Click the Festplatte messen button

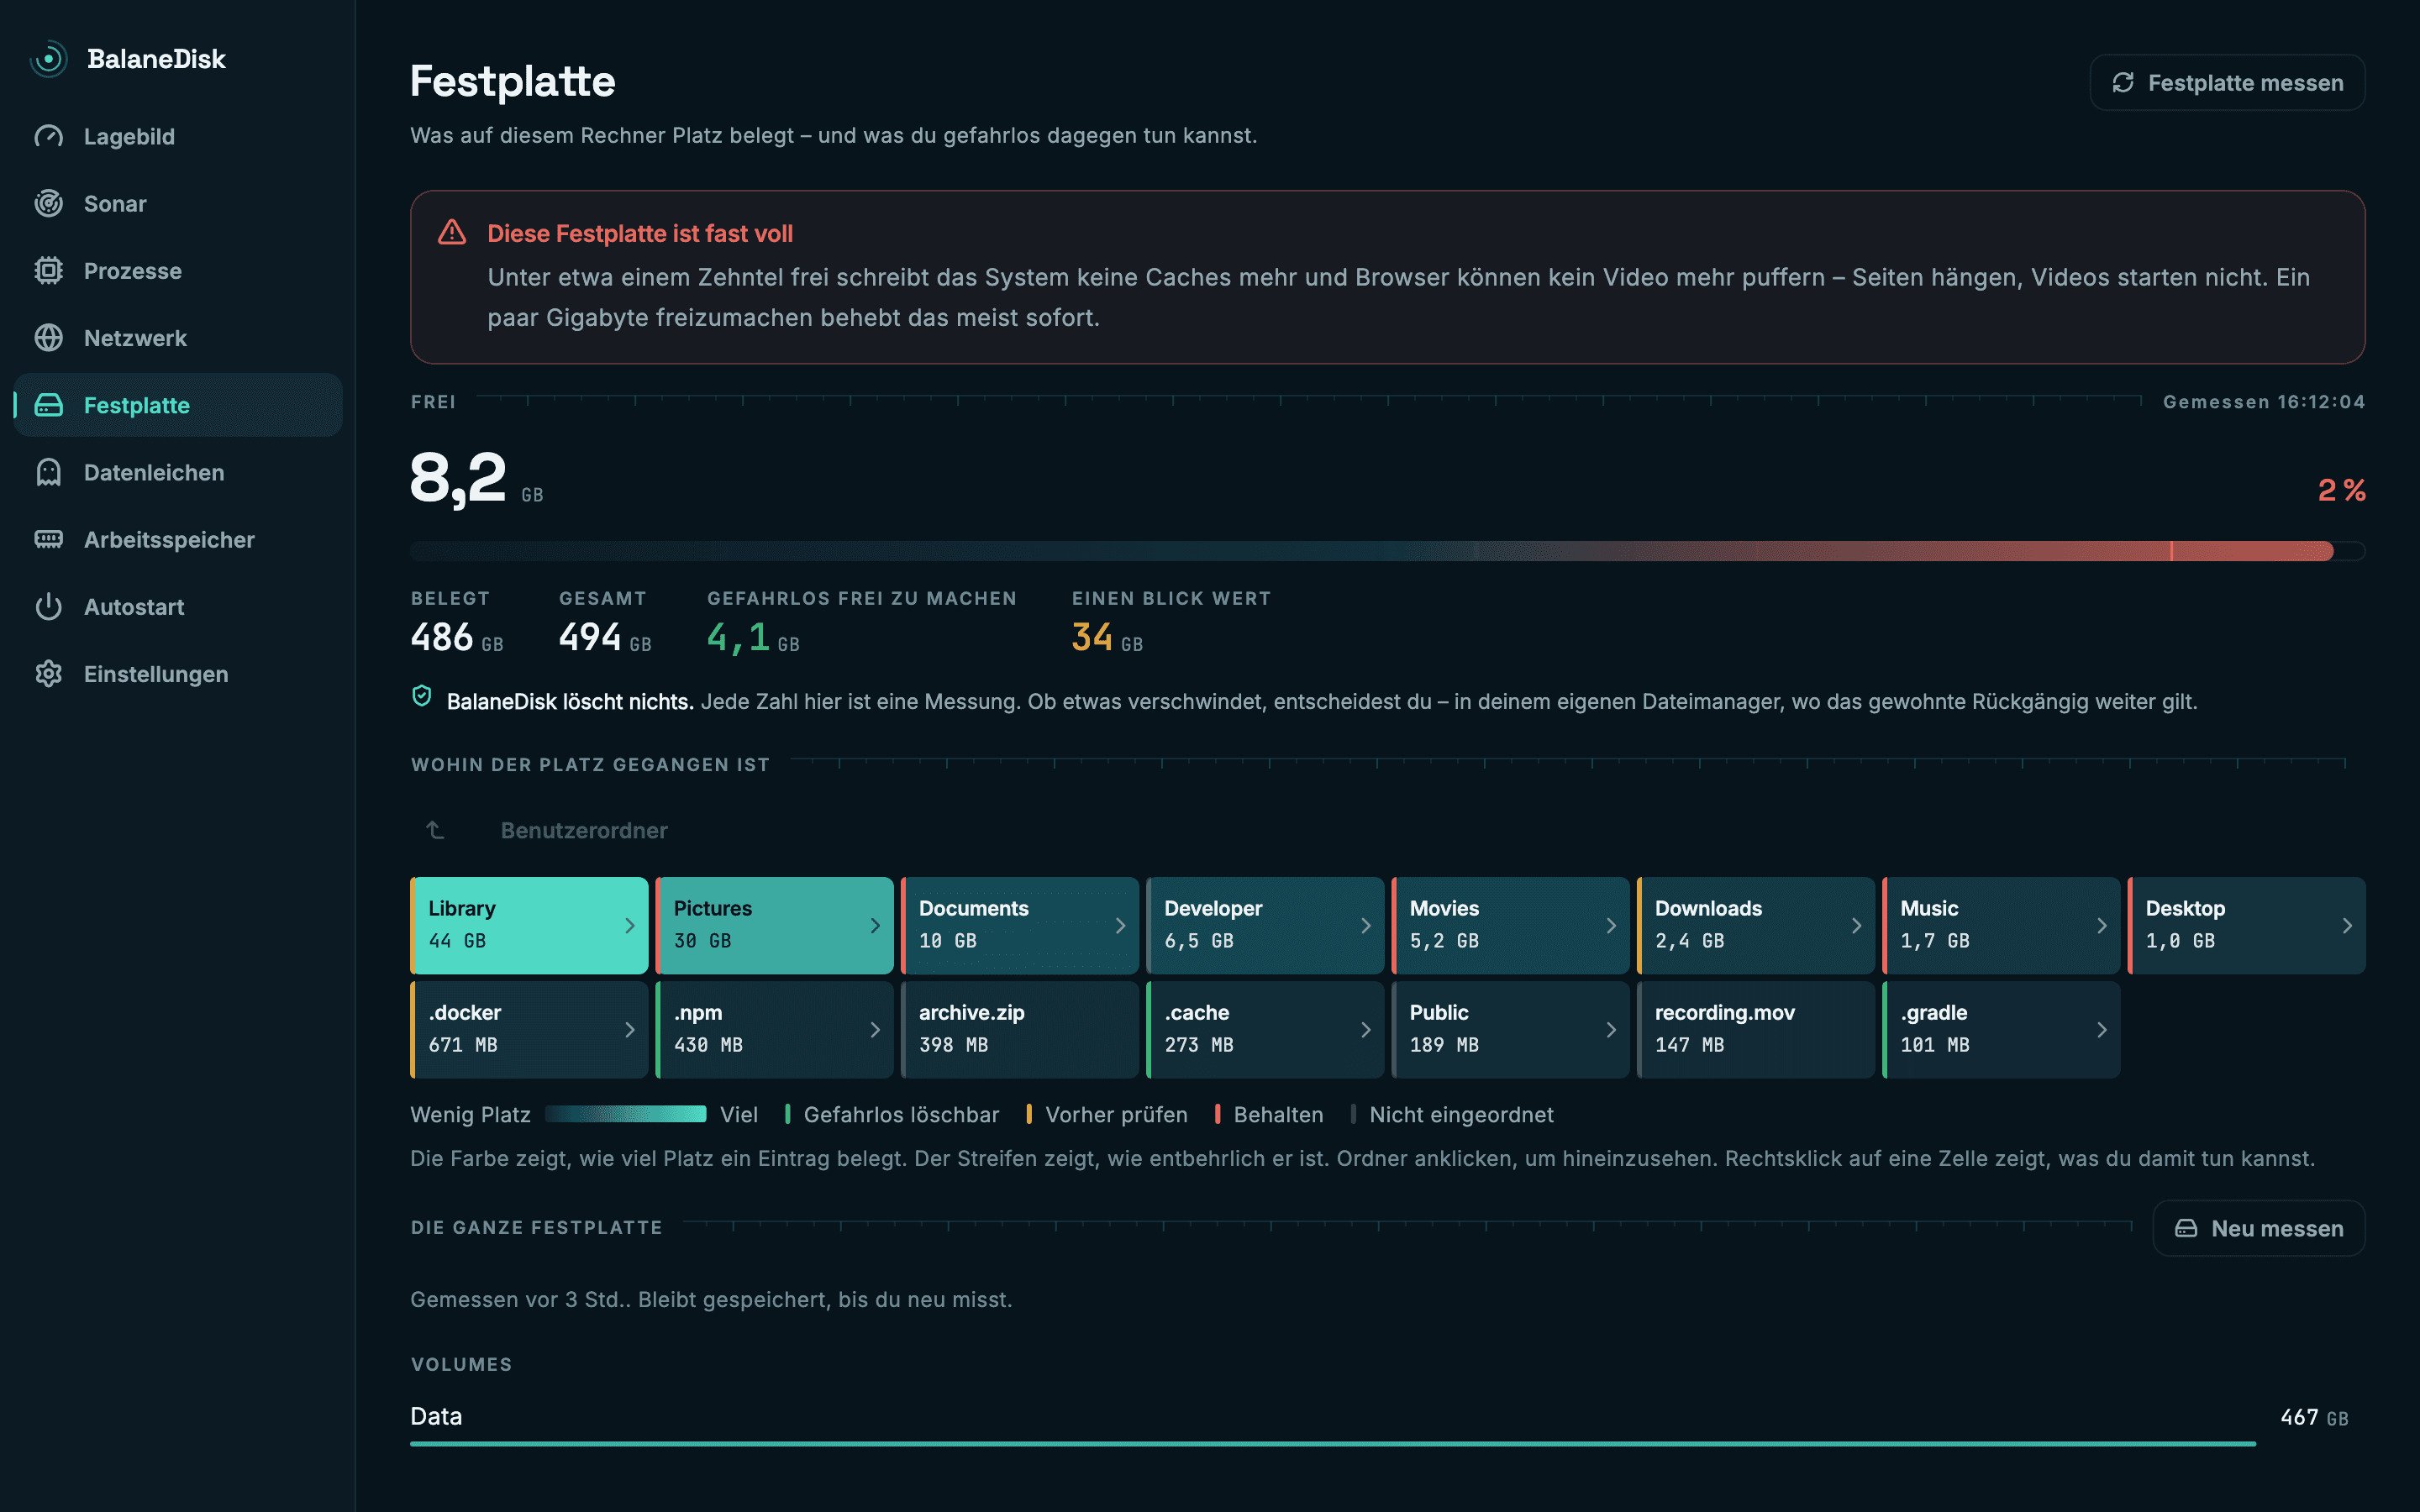(x=2227, y=82)
